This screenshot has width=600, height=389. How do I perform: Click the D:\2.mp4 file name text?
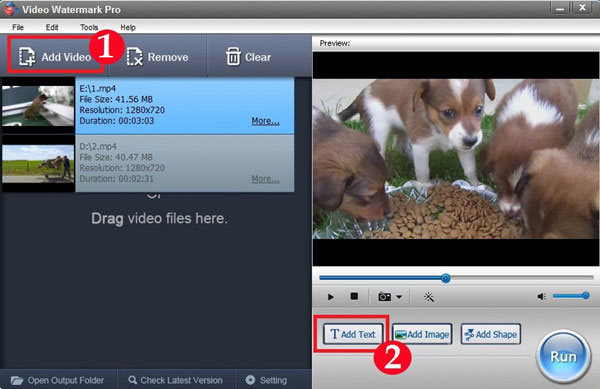point(98,146)
